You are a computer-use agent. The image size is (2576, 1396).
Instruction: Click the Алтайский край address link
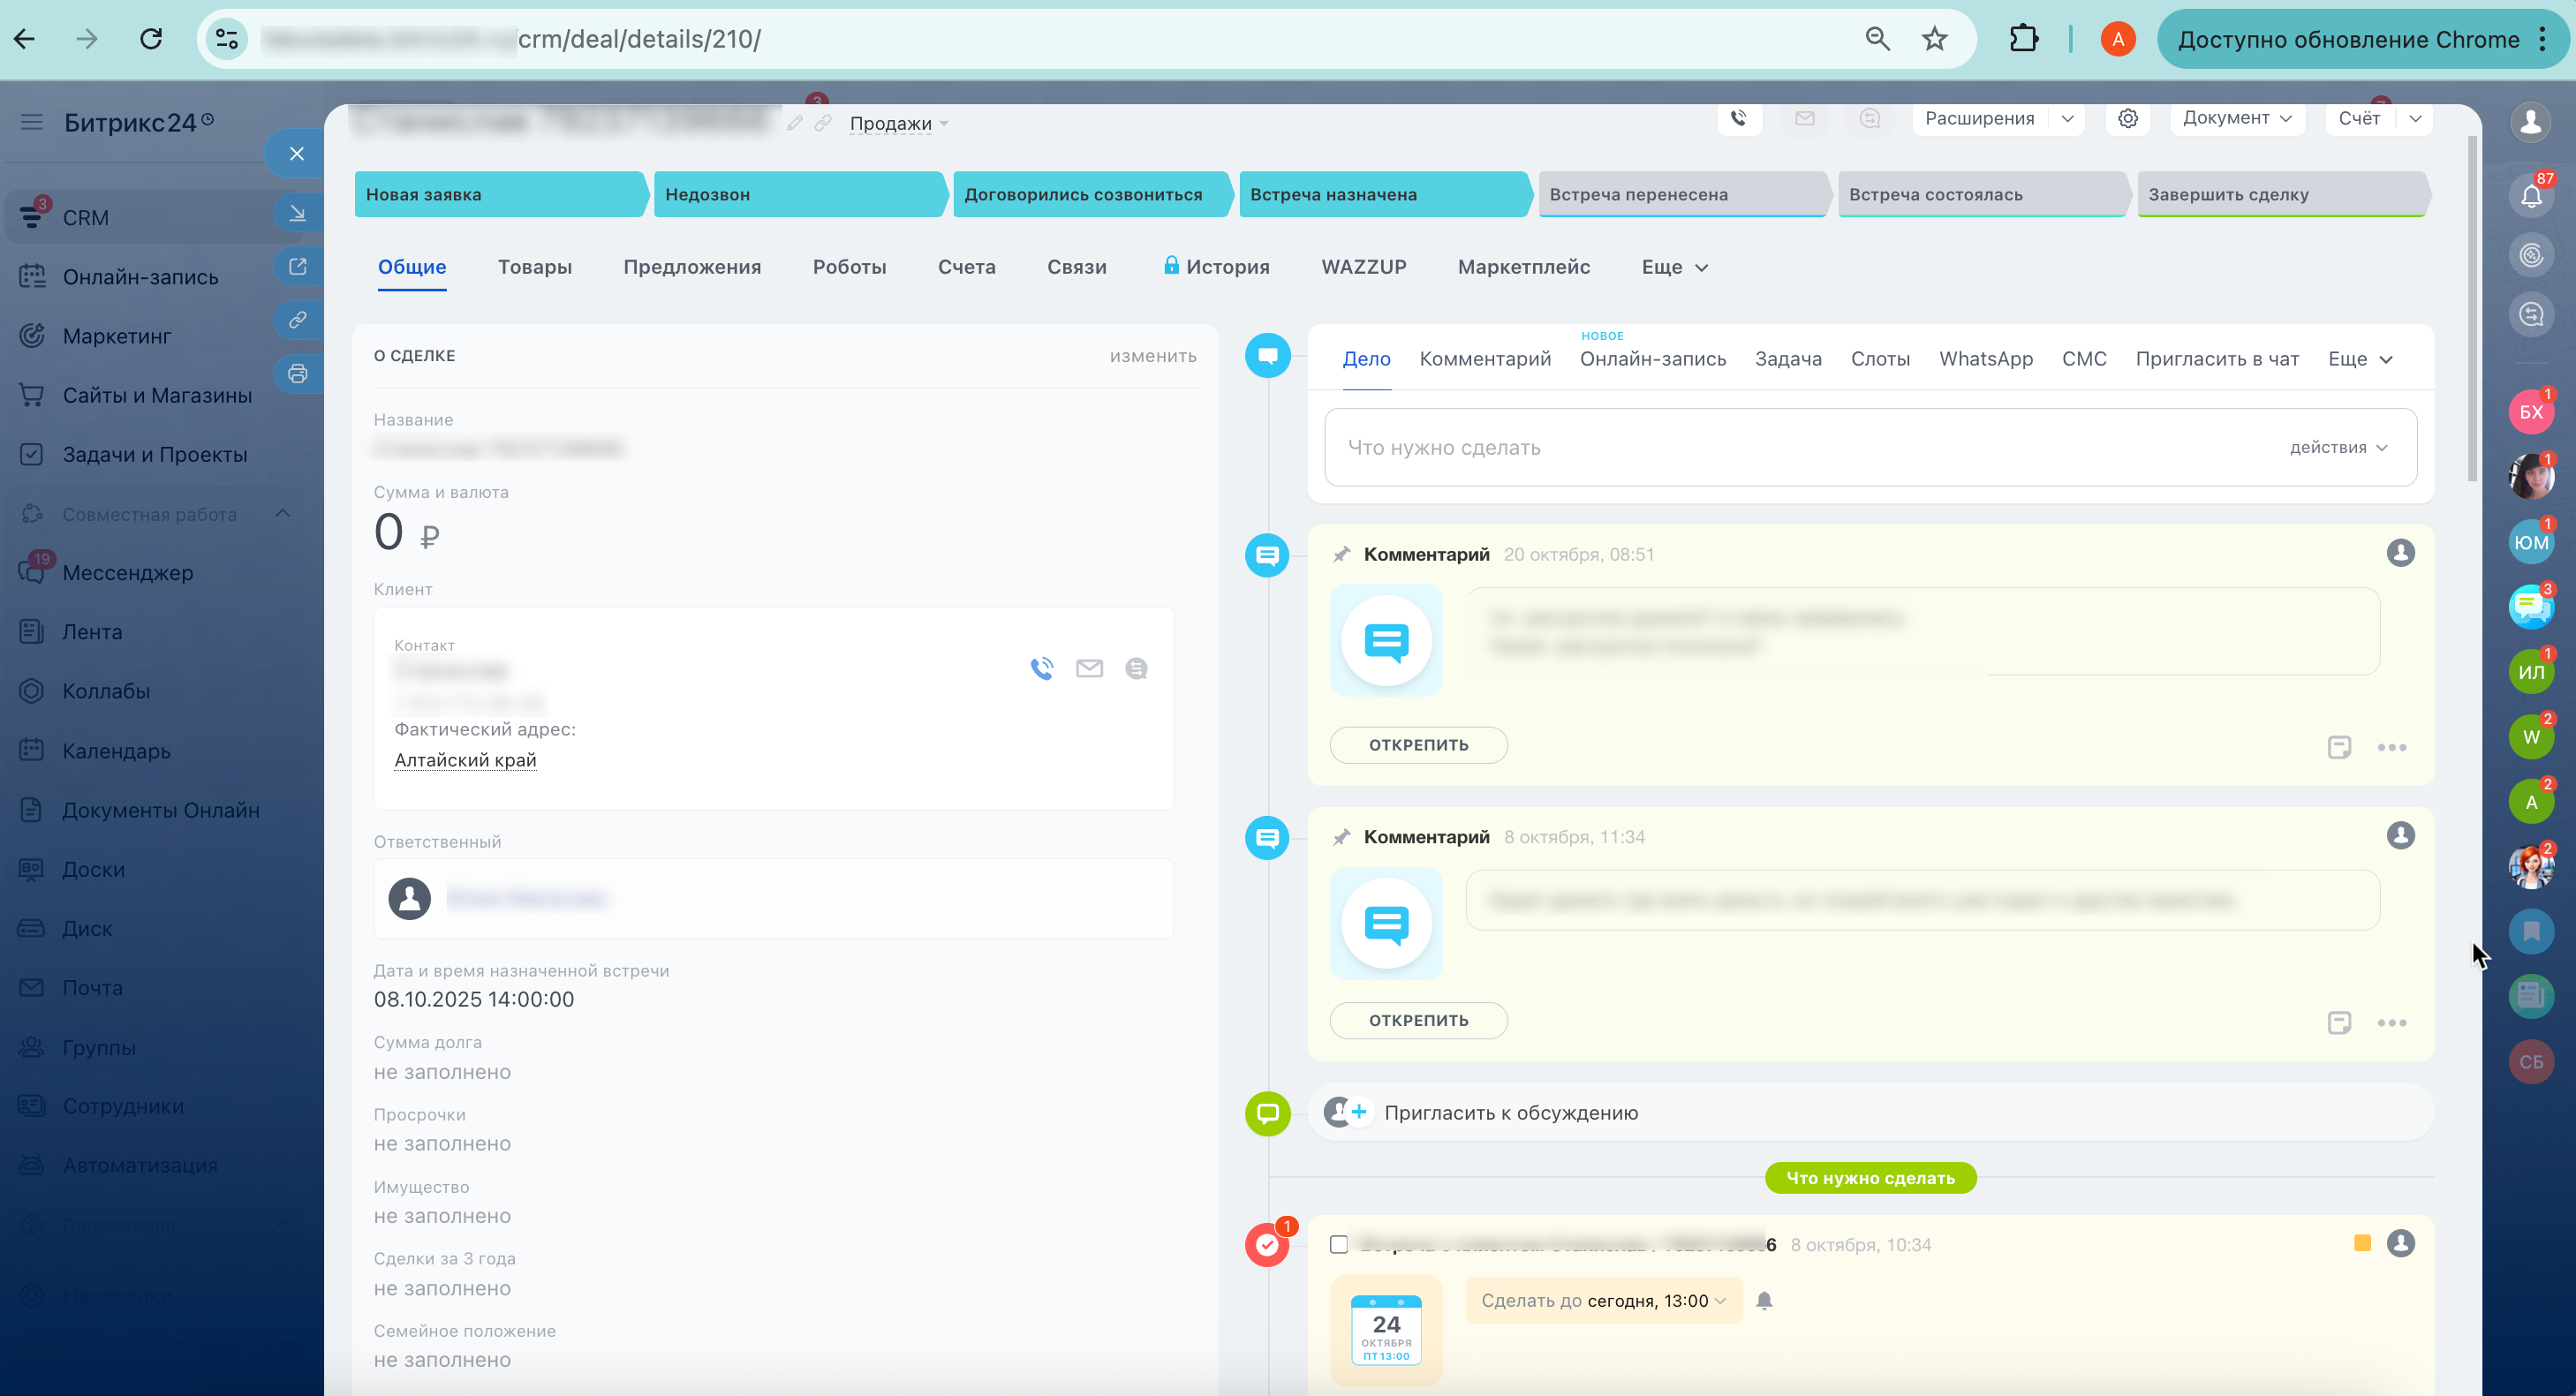(465, 760)
